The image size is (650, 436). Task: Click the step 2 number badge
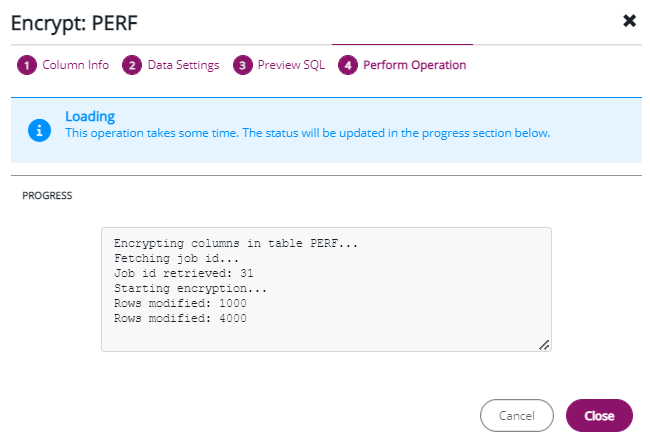pos(131,65)
